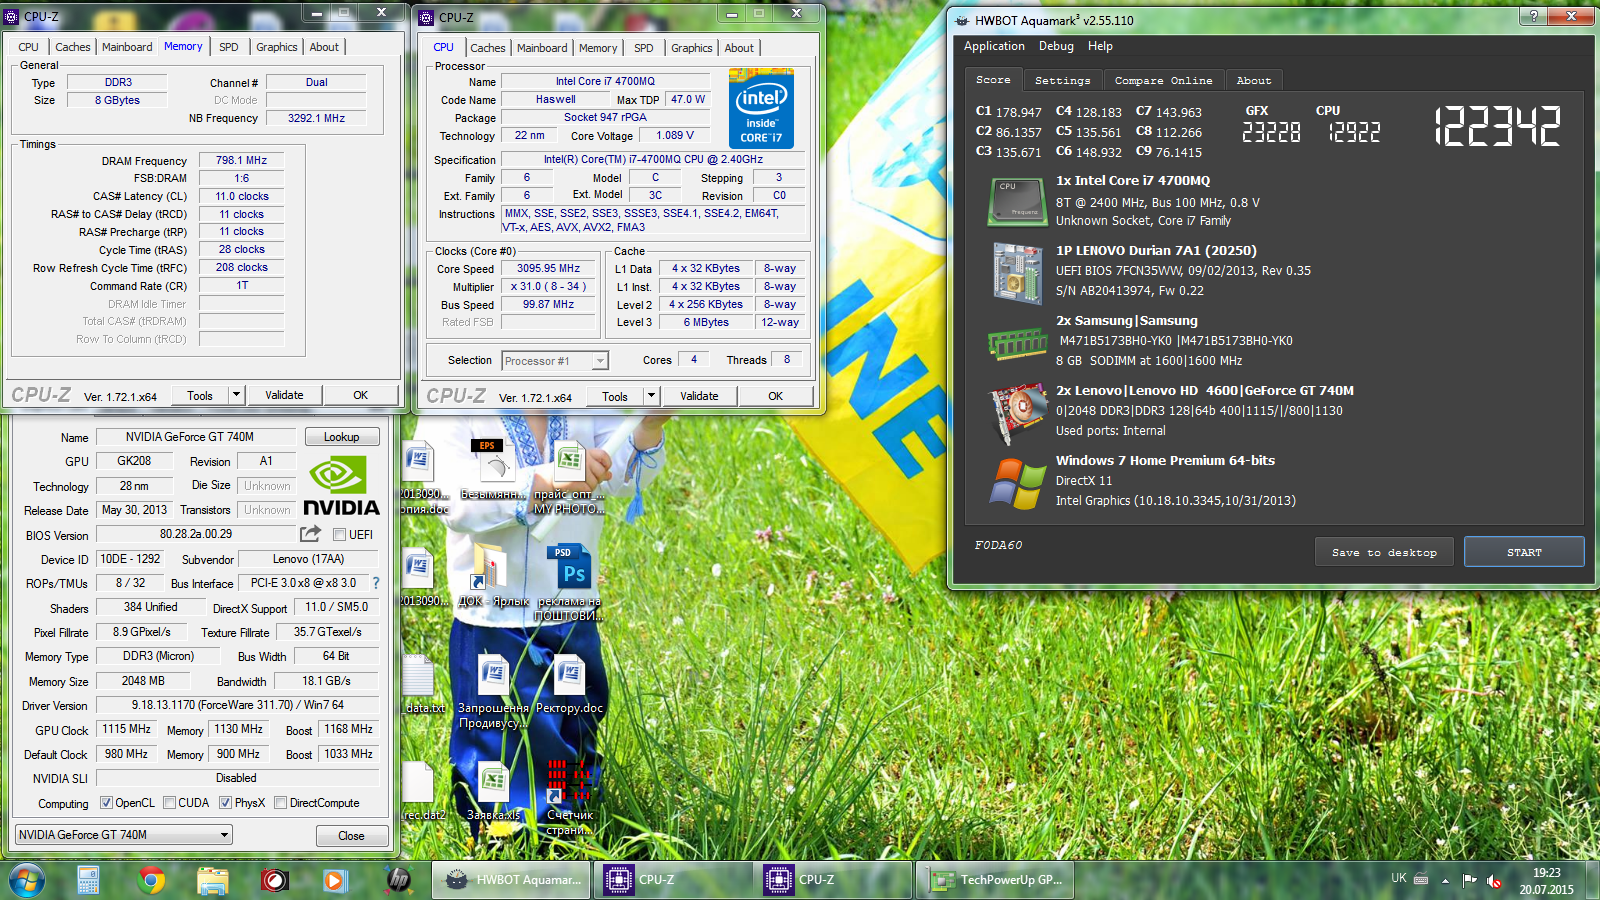Open the Debug menu in Aquamark

(1056, 46)
